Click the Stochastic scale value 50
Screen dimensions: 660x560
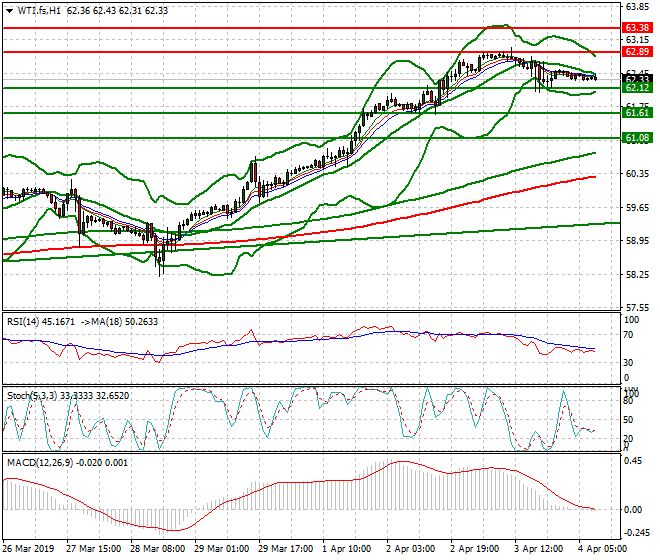[x=628, y=420]
